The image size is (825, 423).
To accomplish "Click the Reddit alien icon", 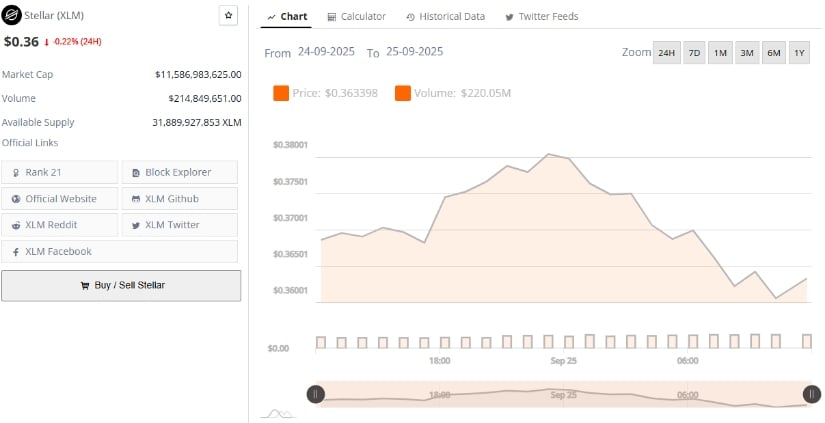I will pyautogui.click(x=16, y=225).
